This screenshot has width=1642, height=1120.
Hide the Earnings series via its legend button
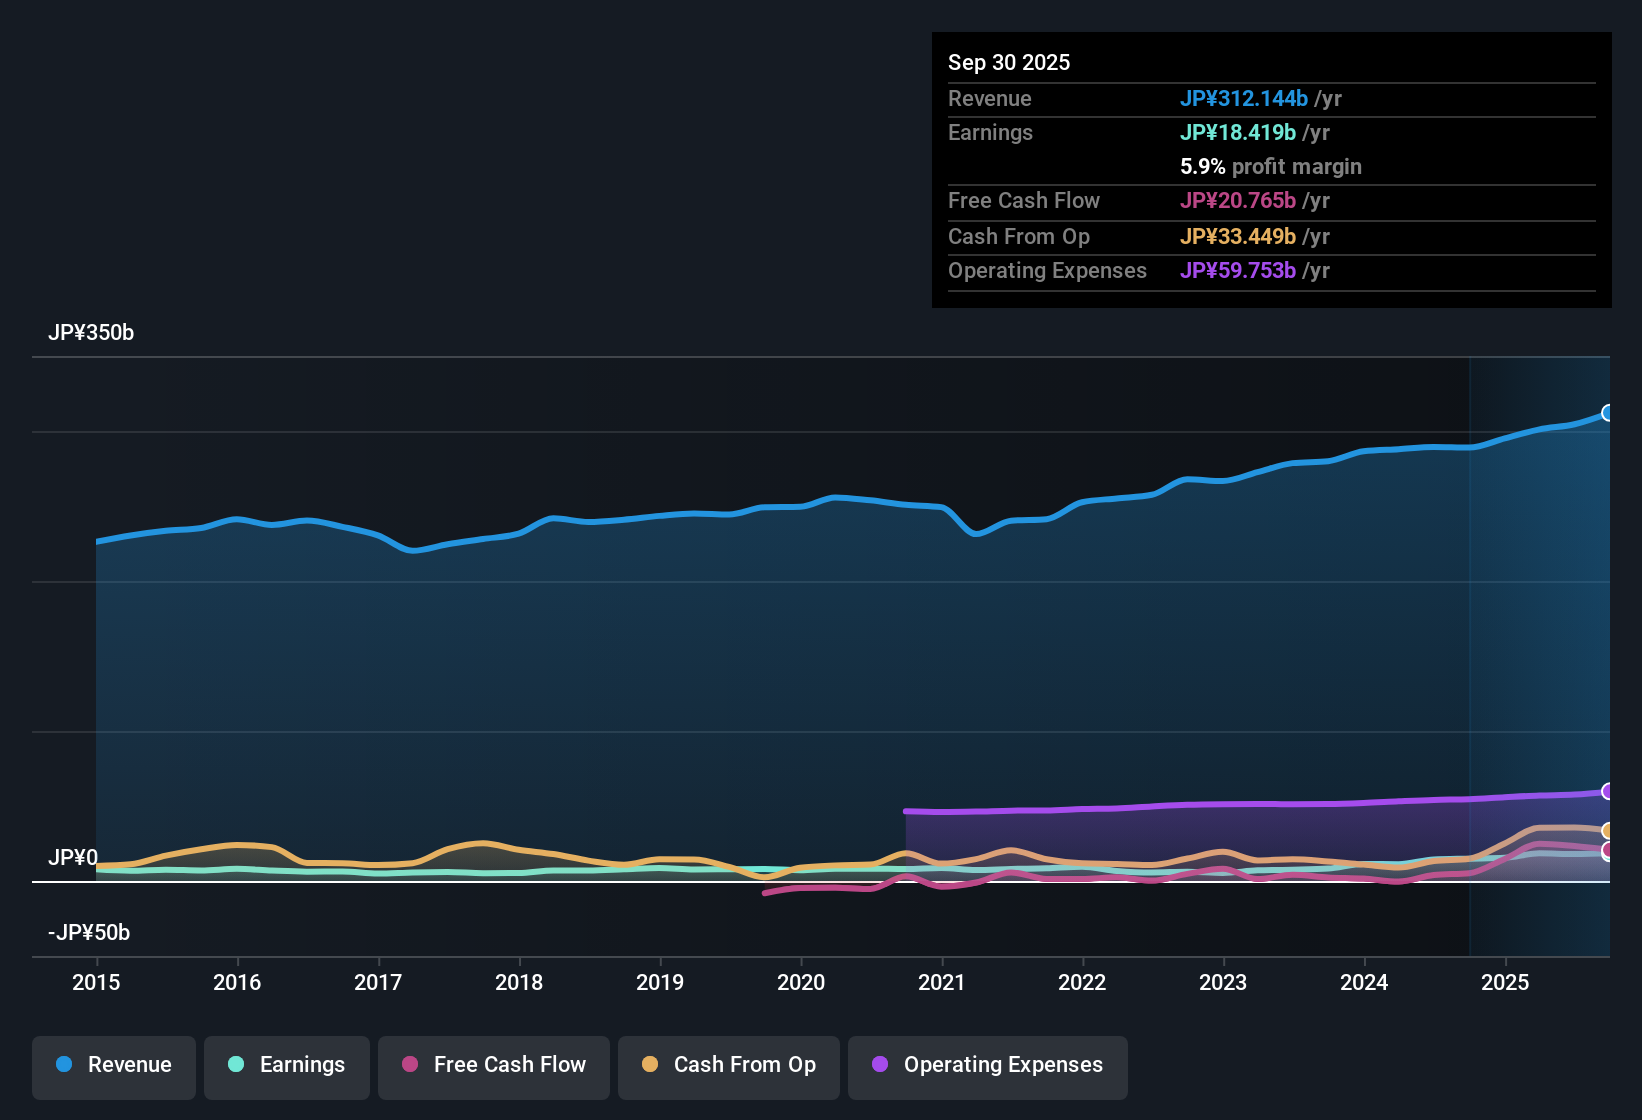[x=286, y=1065]
